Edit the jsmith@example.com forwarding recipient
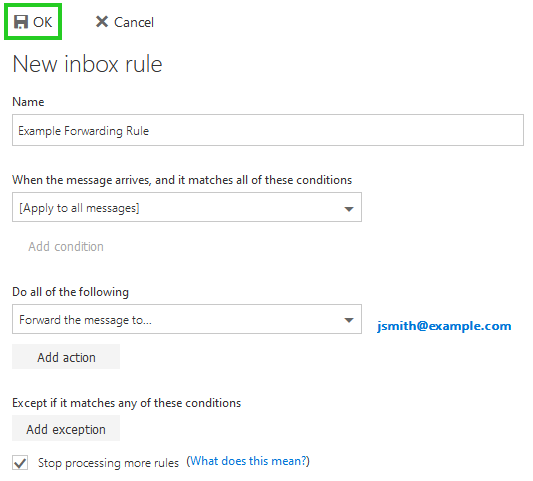Viewport: 533px width, 481px height. 444,326
